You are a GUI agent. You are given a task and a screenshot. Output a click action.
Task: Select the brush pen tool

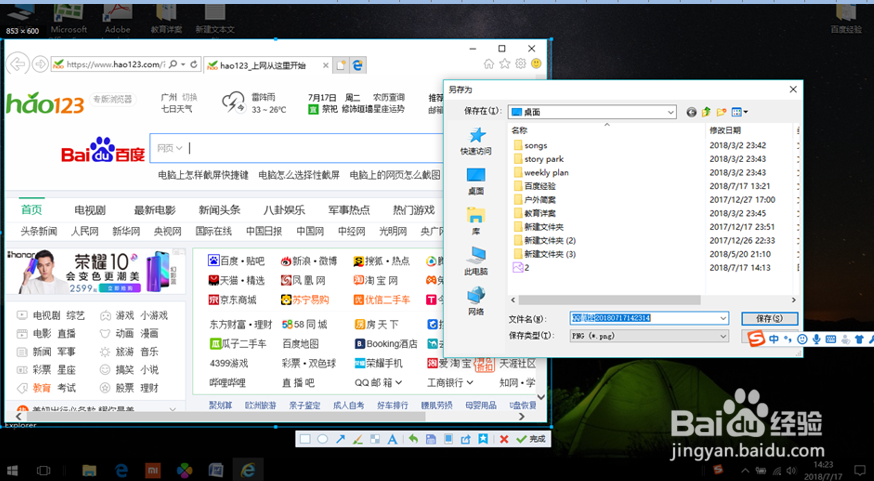pyautogui.click(x=358, y=439)
